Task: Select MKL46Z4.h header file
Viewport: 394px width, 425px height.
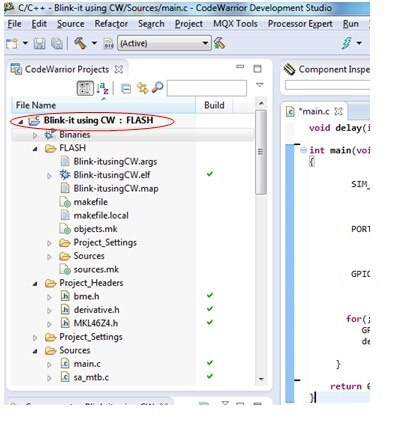Action: tap(96, 323)
